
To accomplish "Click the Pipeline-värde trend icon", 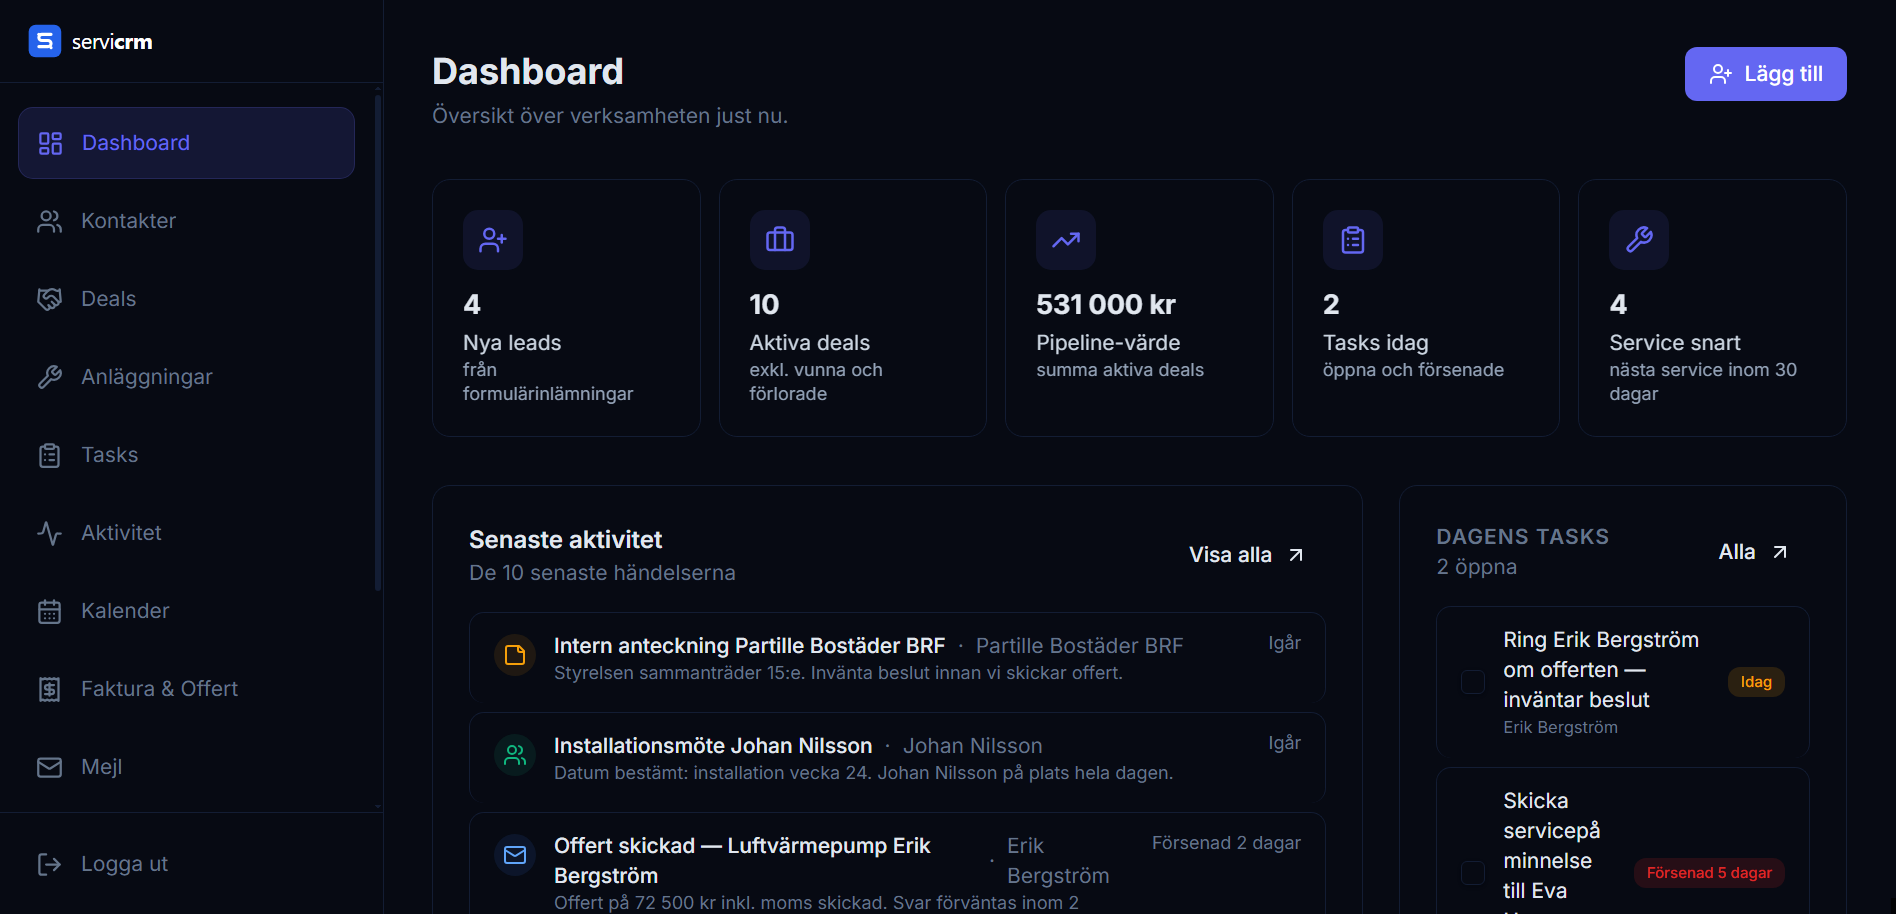I will pos(1066,240).
